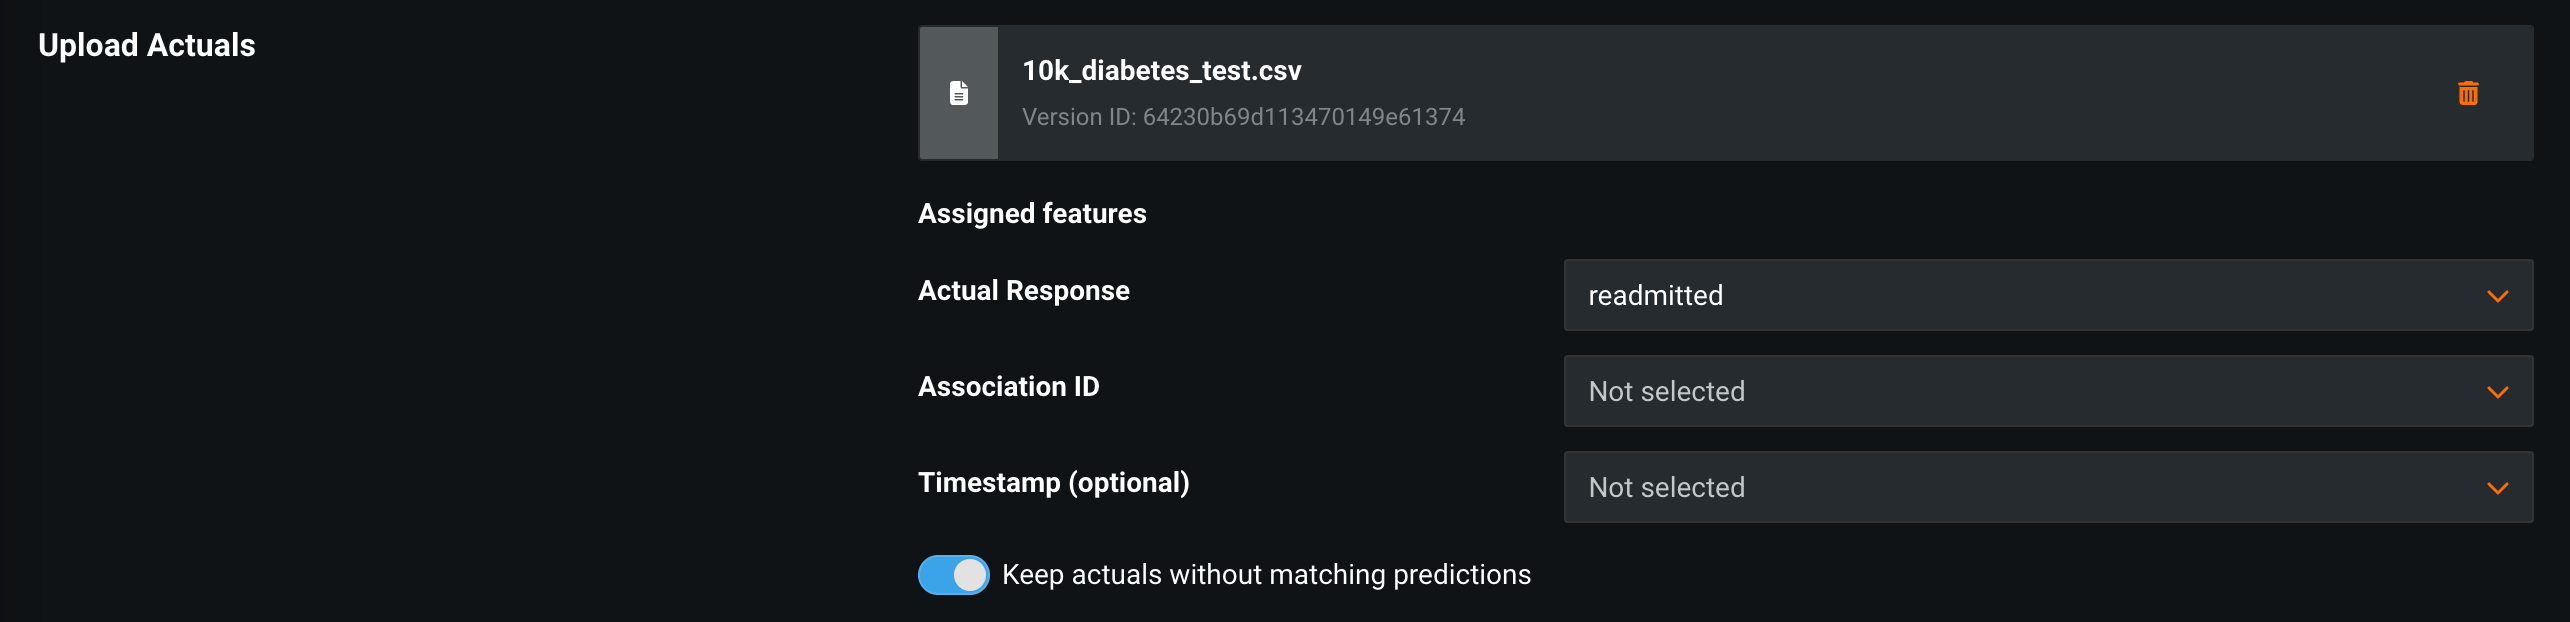Click the document icon beside 10k_diabetes_test.csv
This screenshot has height=622, width=2570.
pyautogui.click(x=959, y=93)
